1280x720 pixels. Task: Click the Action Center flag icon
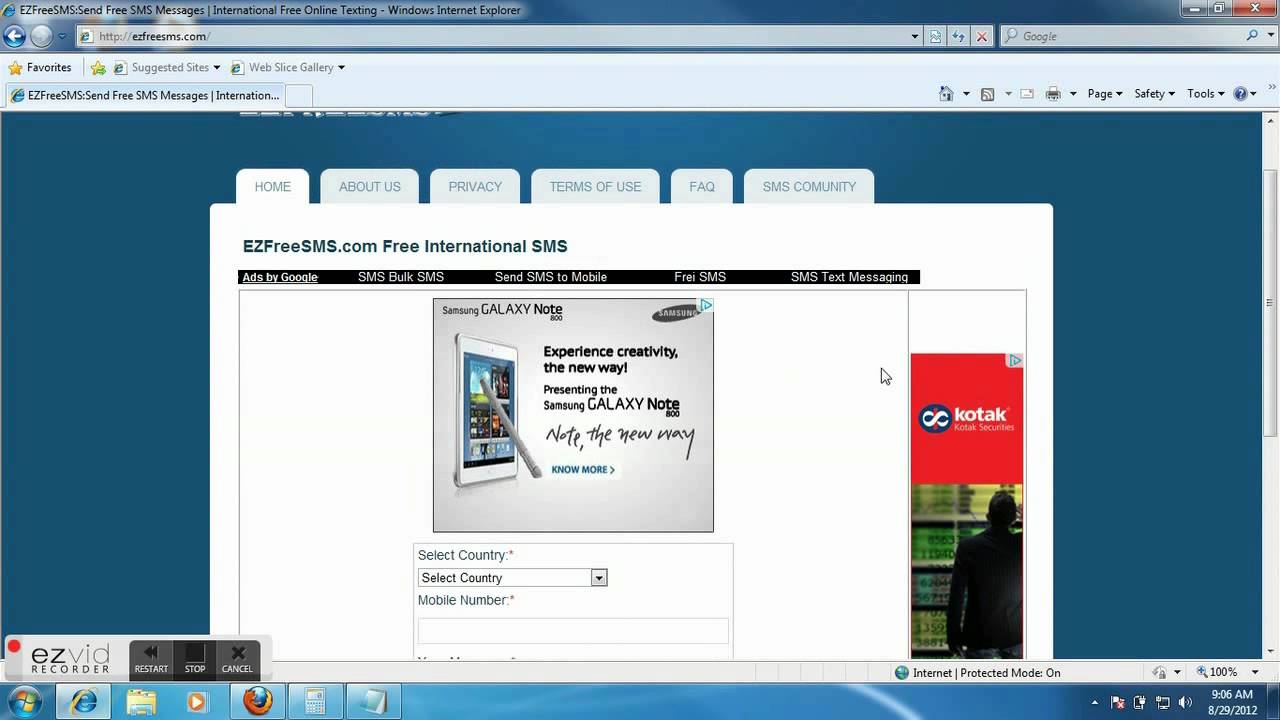(1118, 702)
